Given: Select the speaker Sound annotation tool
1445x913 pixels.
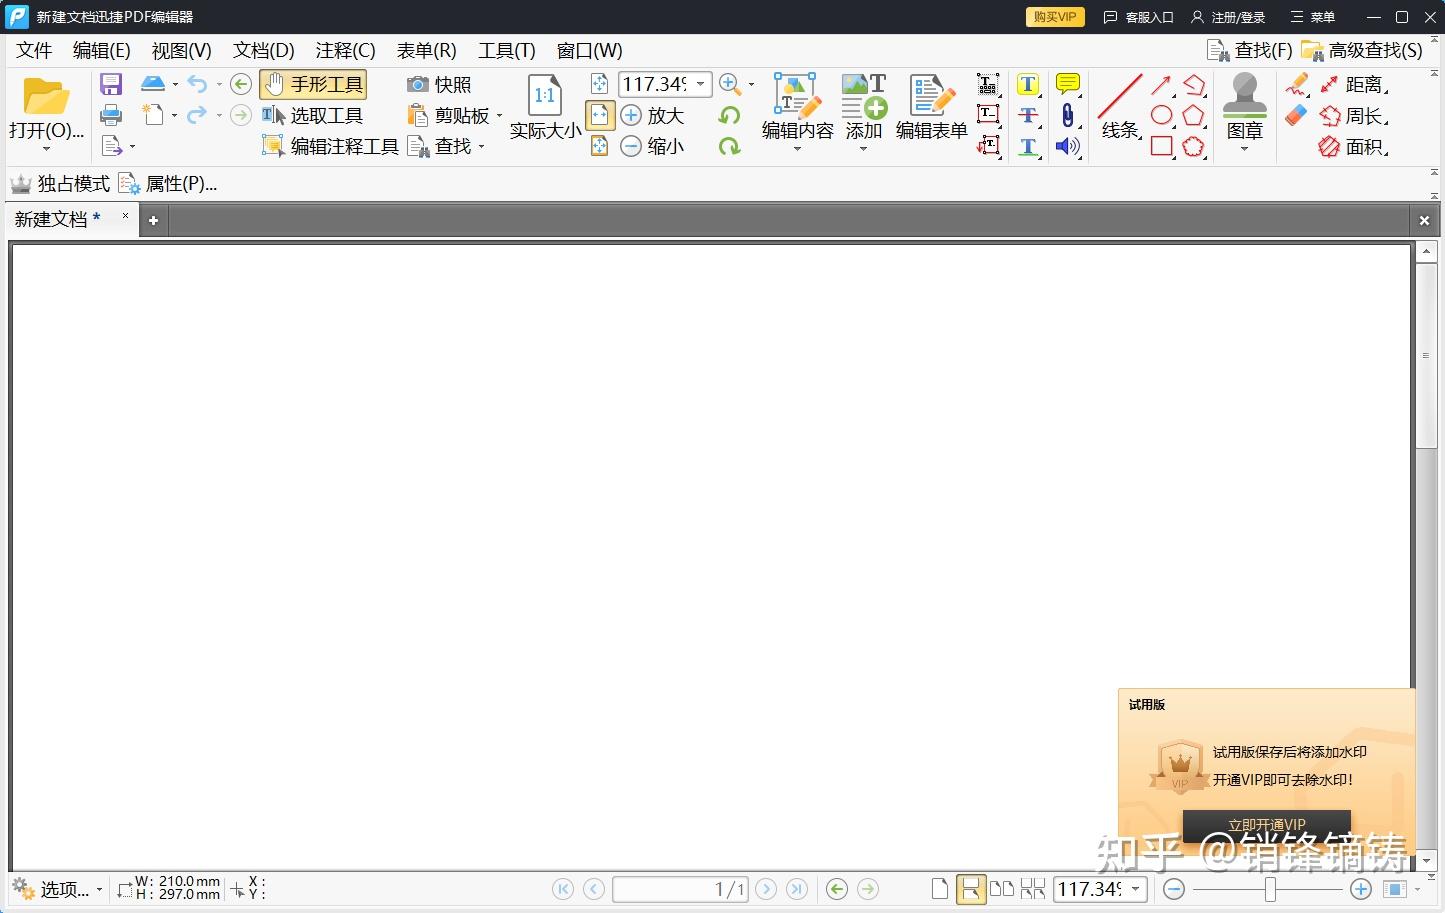Looking at the screenshot, I should pyautogui.click(x=1068, y=147).
